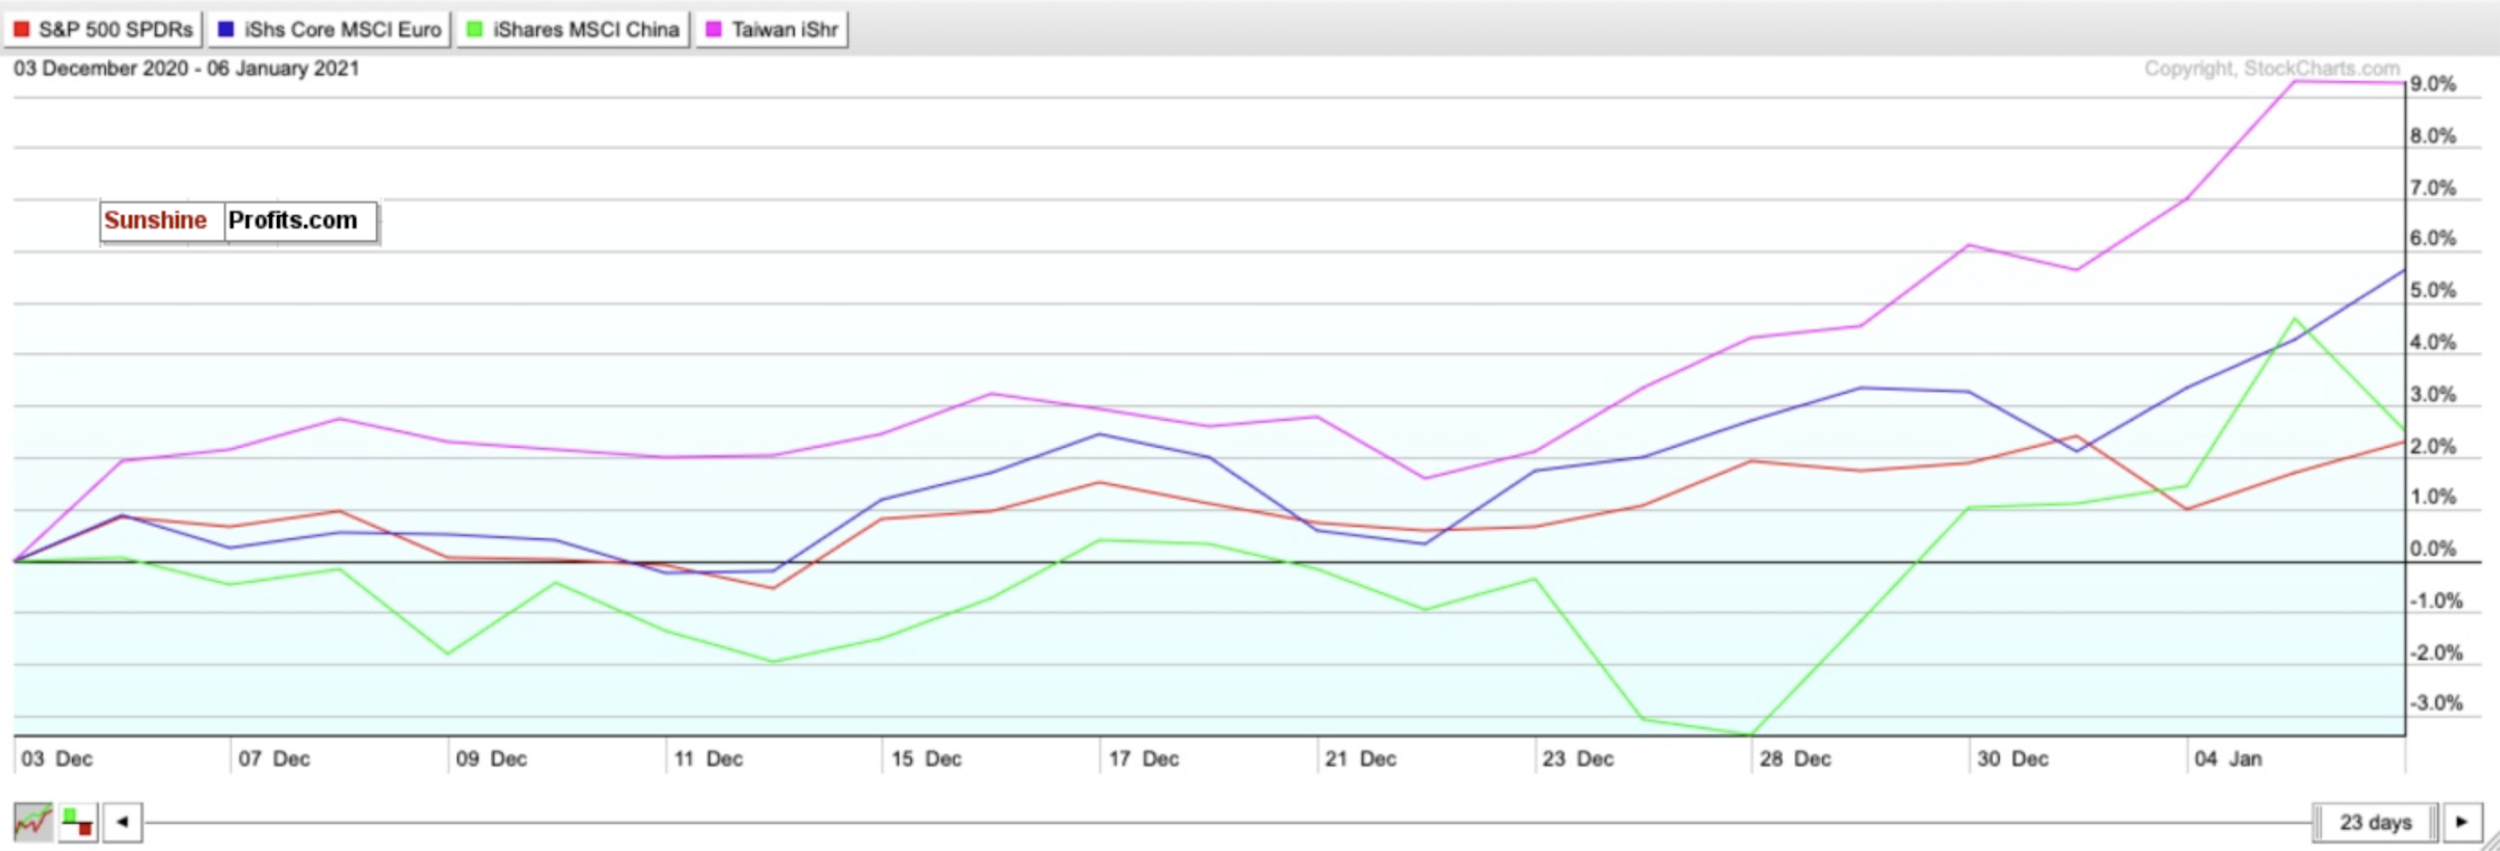Click the 8.0% y-axis label
The image size is (2500, 851).
[x=2433, y=136]
